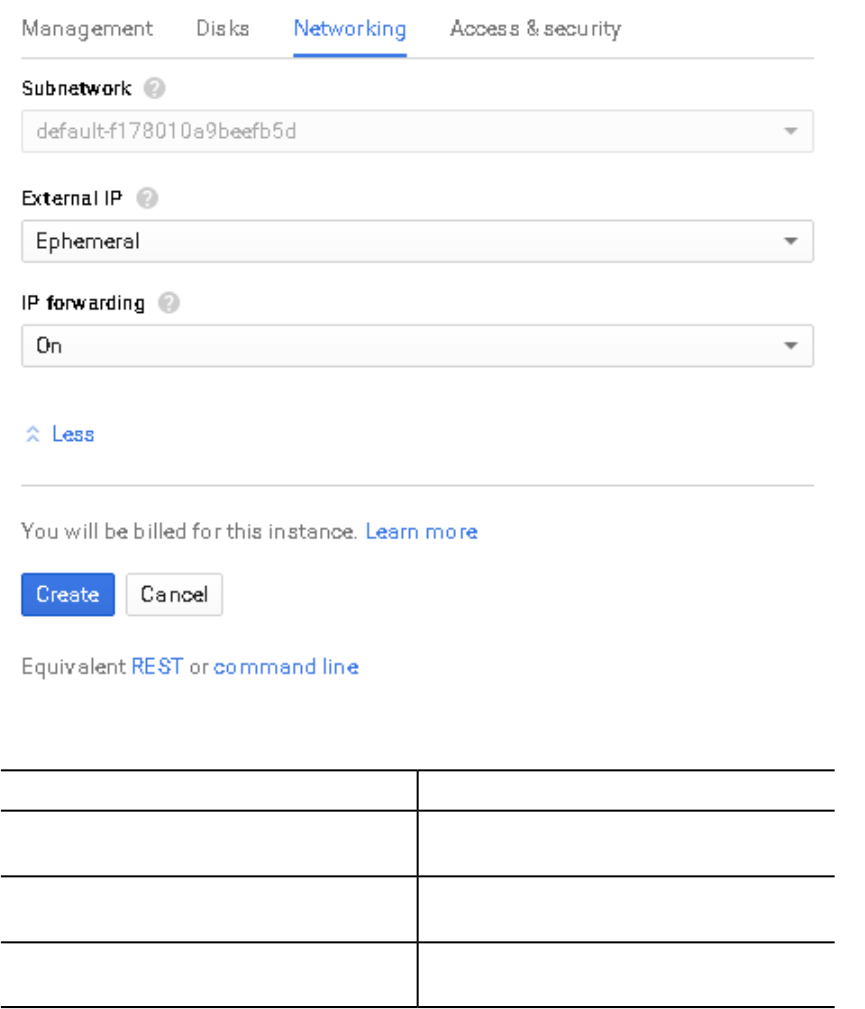Click the External IP help icon

pyautogui.click(x=146, y=199)
